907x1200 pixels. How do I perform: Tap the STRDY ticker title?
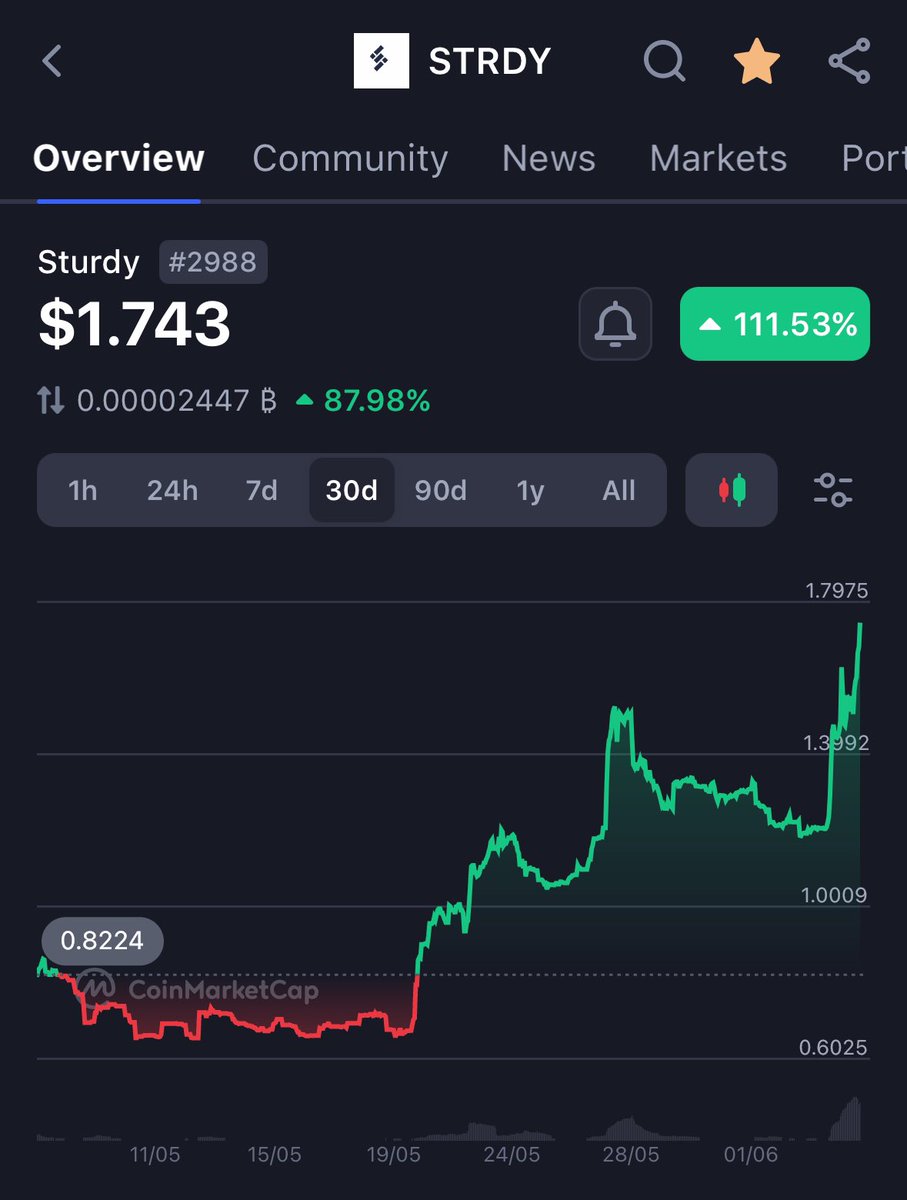click(x=490, y=61)
